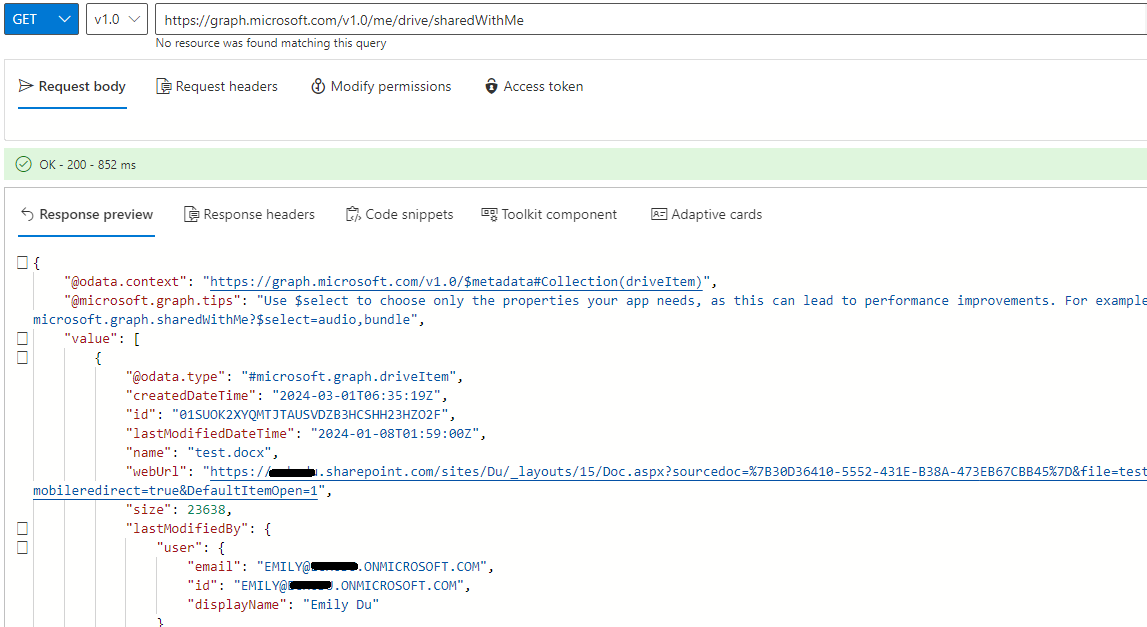Click the green OK status check icon
The width and height of the screenshot is (1147, 627).
[x=23, y=164]
